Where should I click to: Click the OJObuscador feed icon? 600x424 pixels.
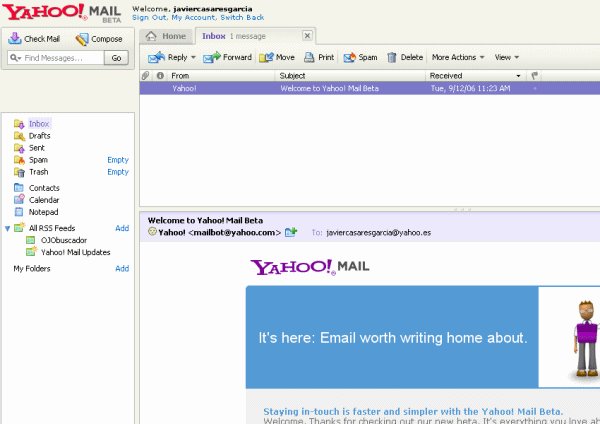(31, 240)
